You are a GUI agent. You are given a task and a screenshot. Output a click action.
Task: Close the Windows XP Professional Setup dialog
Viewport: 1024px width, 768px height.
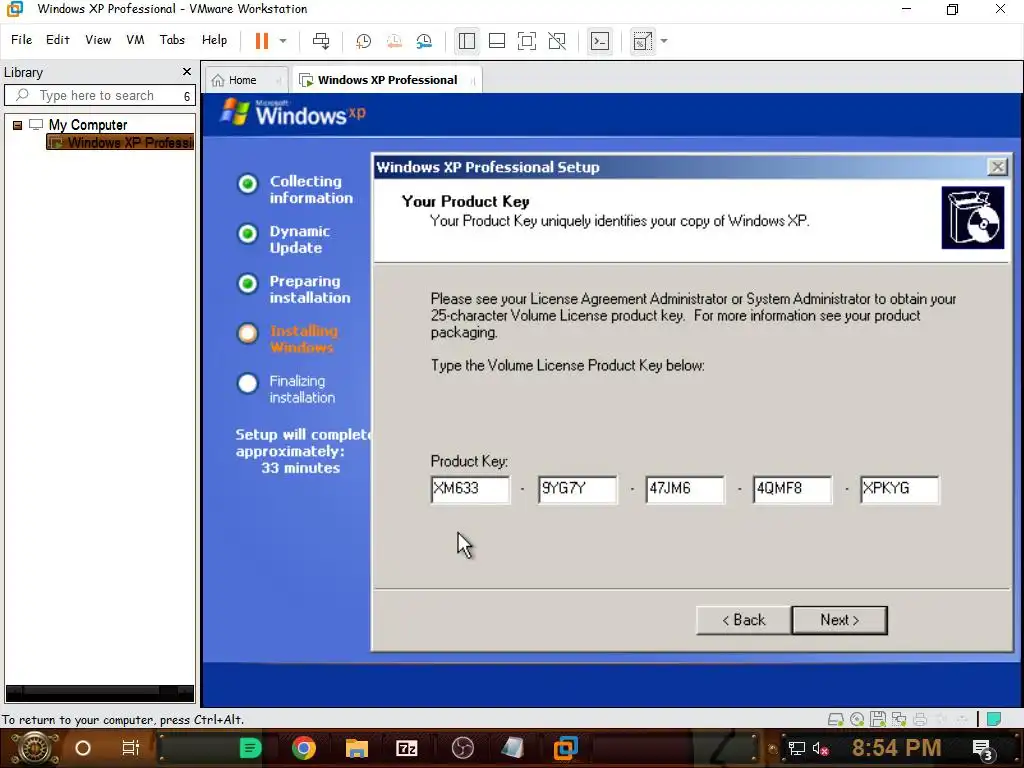point(997,167)
